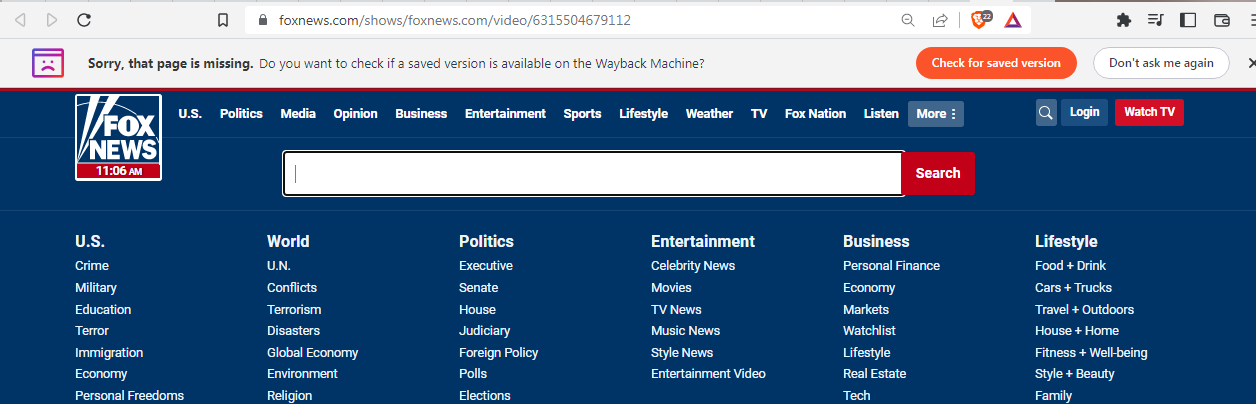Open the Food + Drink link
The width and height of the screenshot is (1256, 404).
coord(1071,266)
